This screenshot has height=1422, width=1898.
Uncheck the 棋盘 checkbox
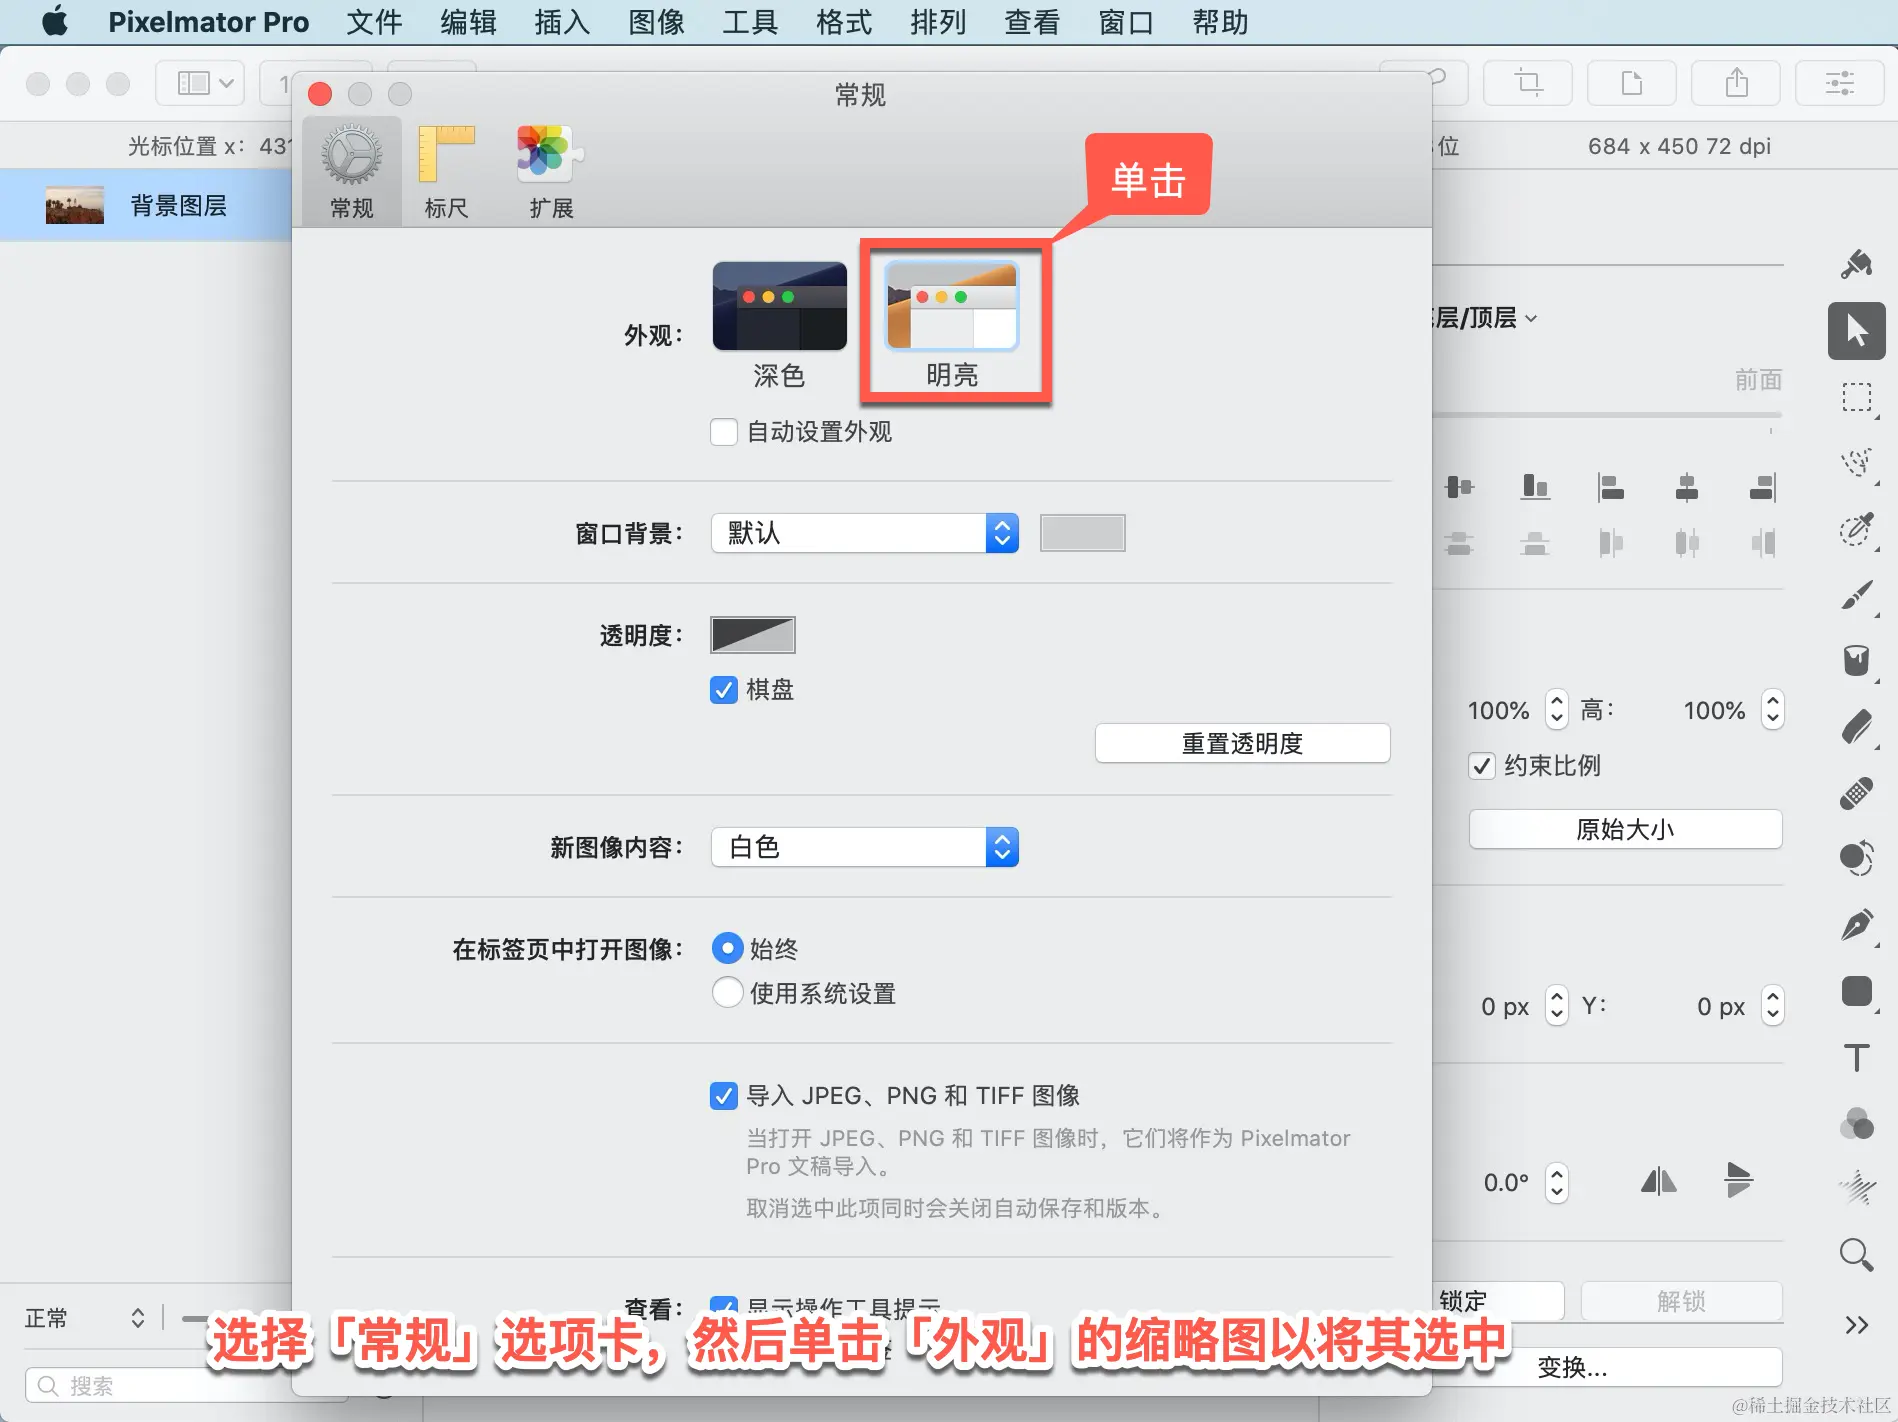[x=724, y=690]
